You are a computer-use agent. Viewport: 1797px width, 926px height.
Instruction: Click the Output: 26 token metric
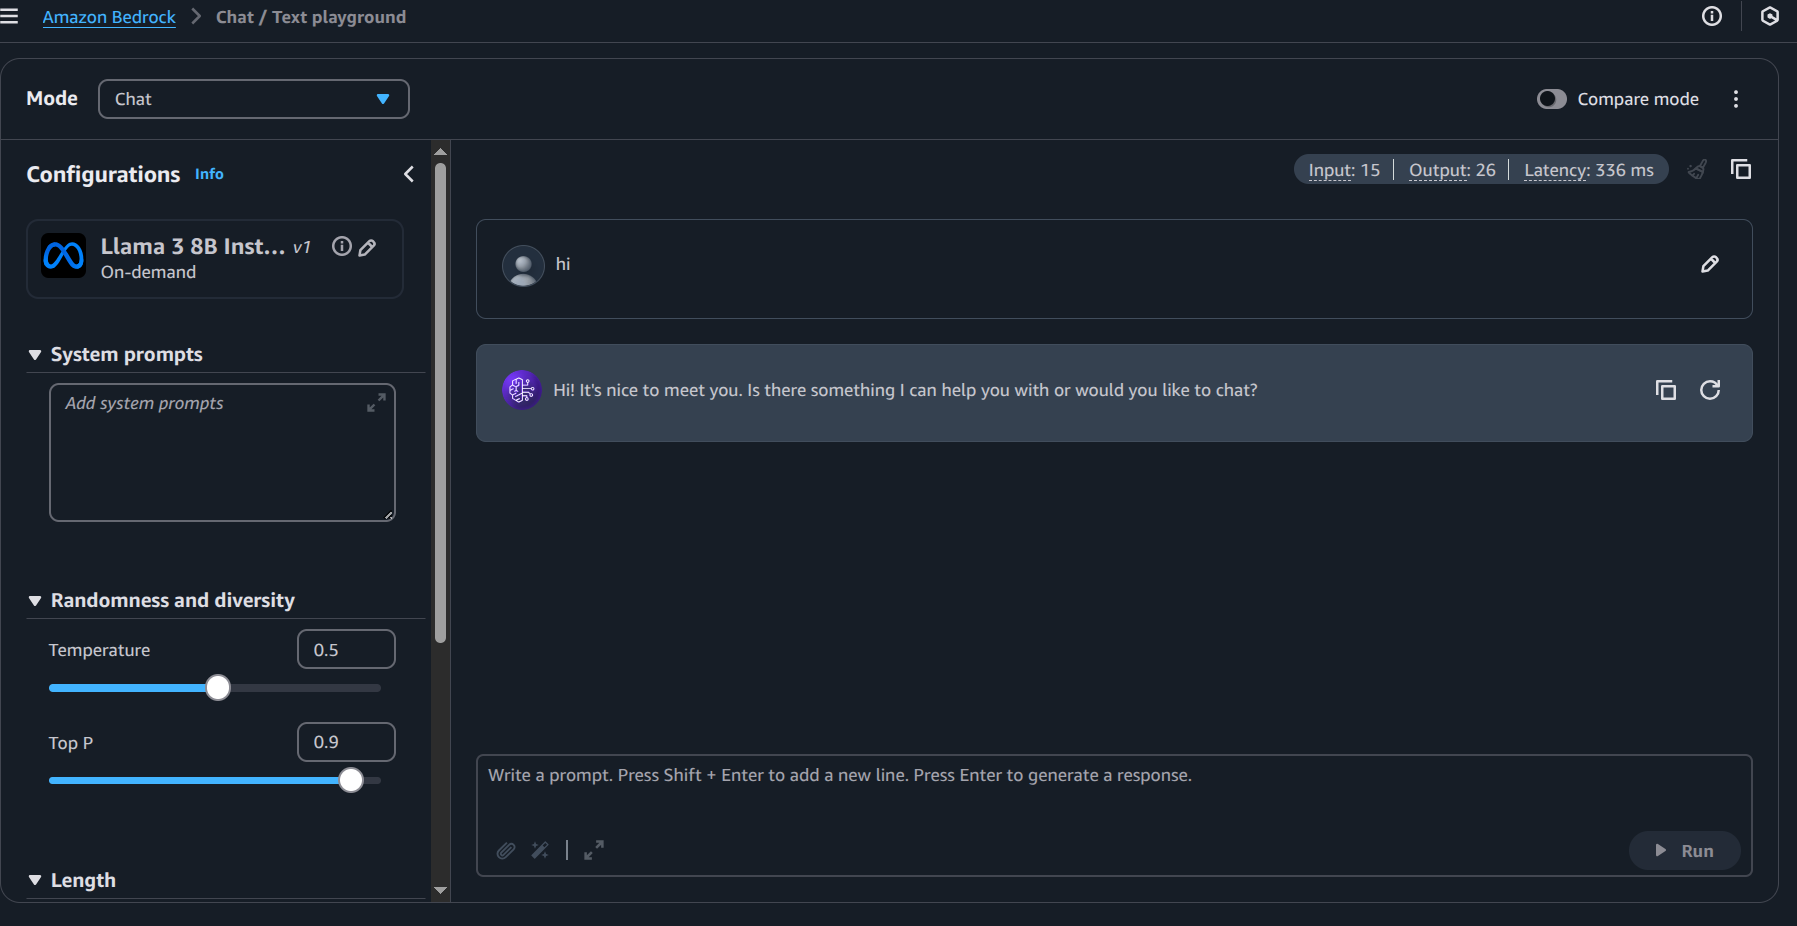[1452, 170]
